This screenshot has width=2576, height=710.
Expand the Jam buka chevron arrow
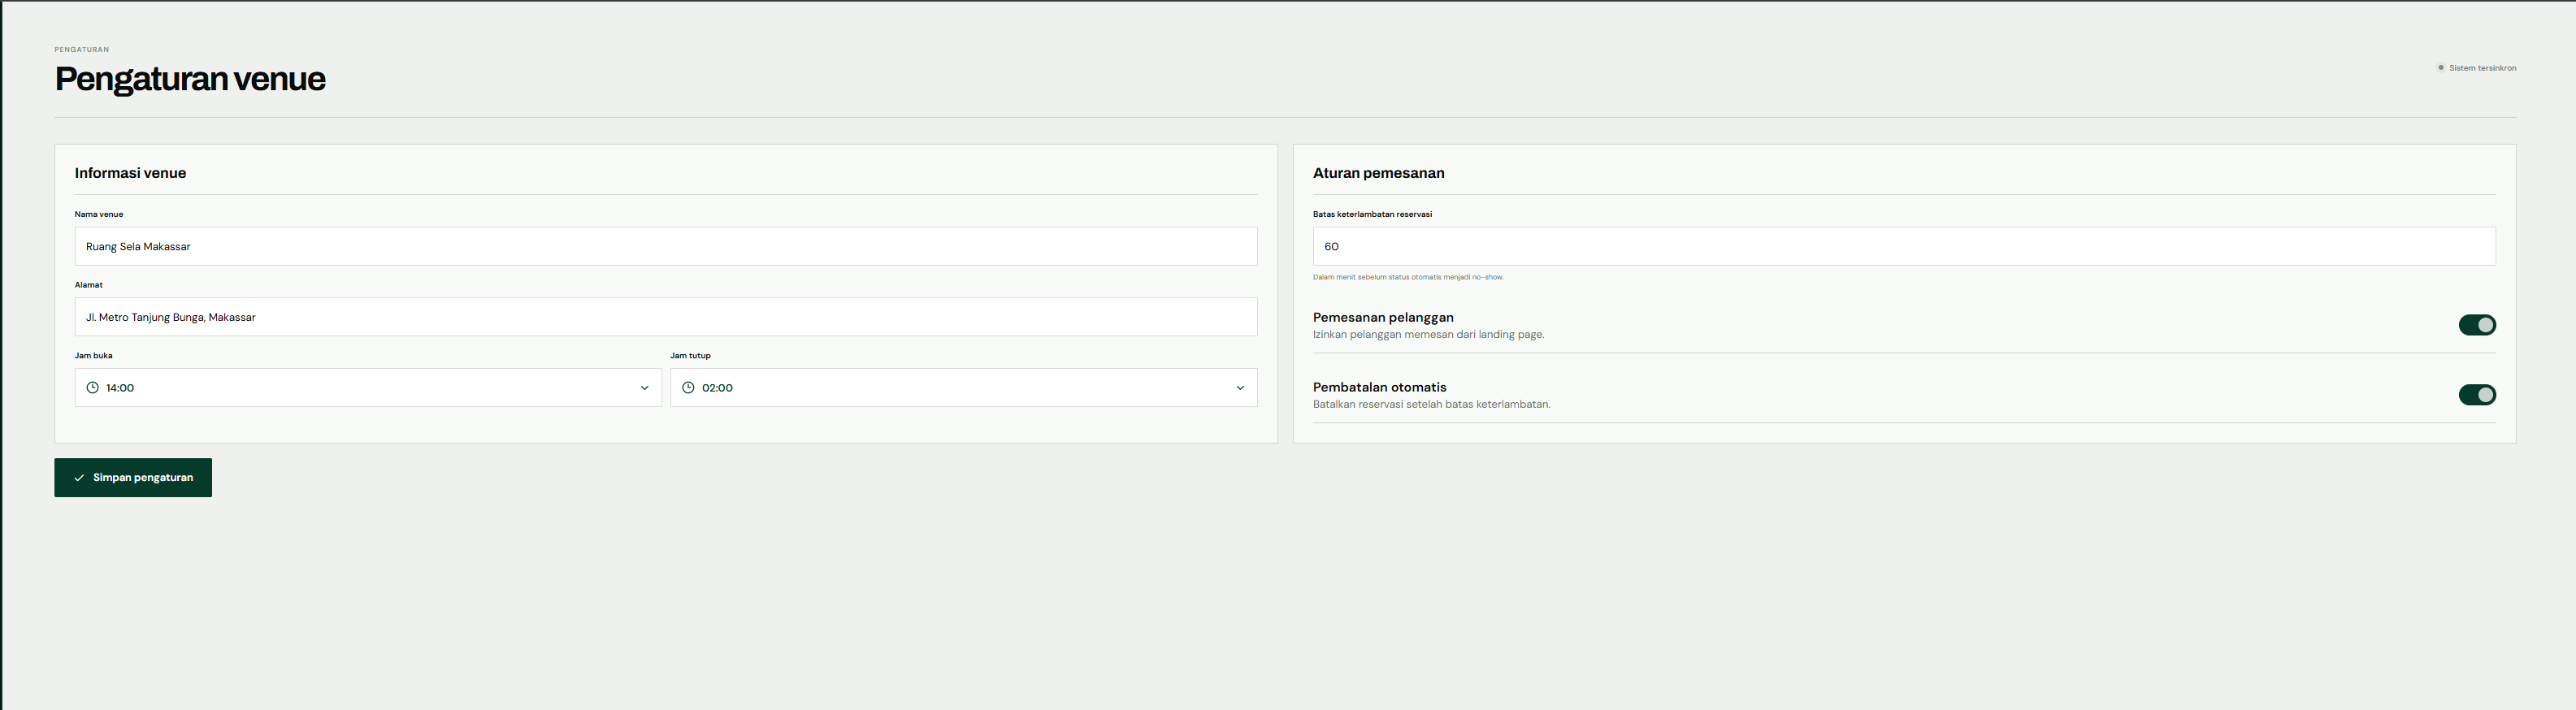pyautogui.click(x=644, y=388)
